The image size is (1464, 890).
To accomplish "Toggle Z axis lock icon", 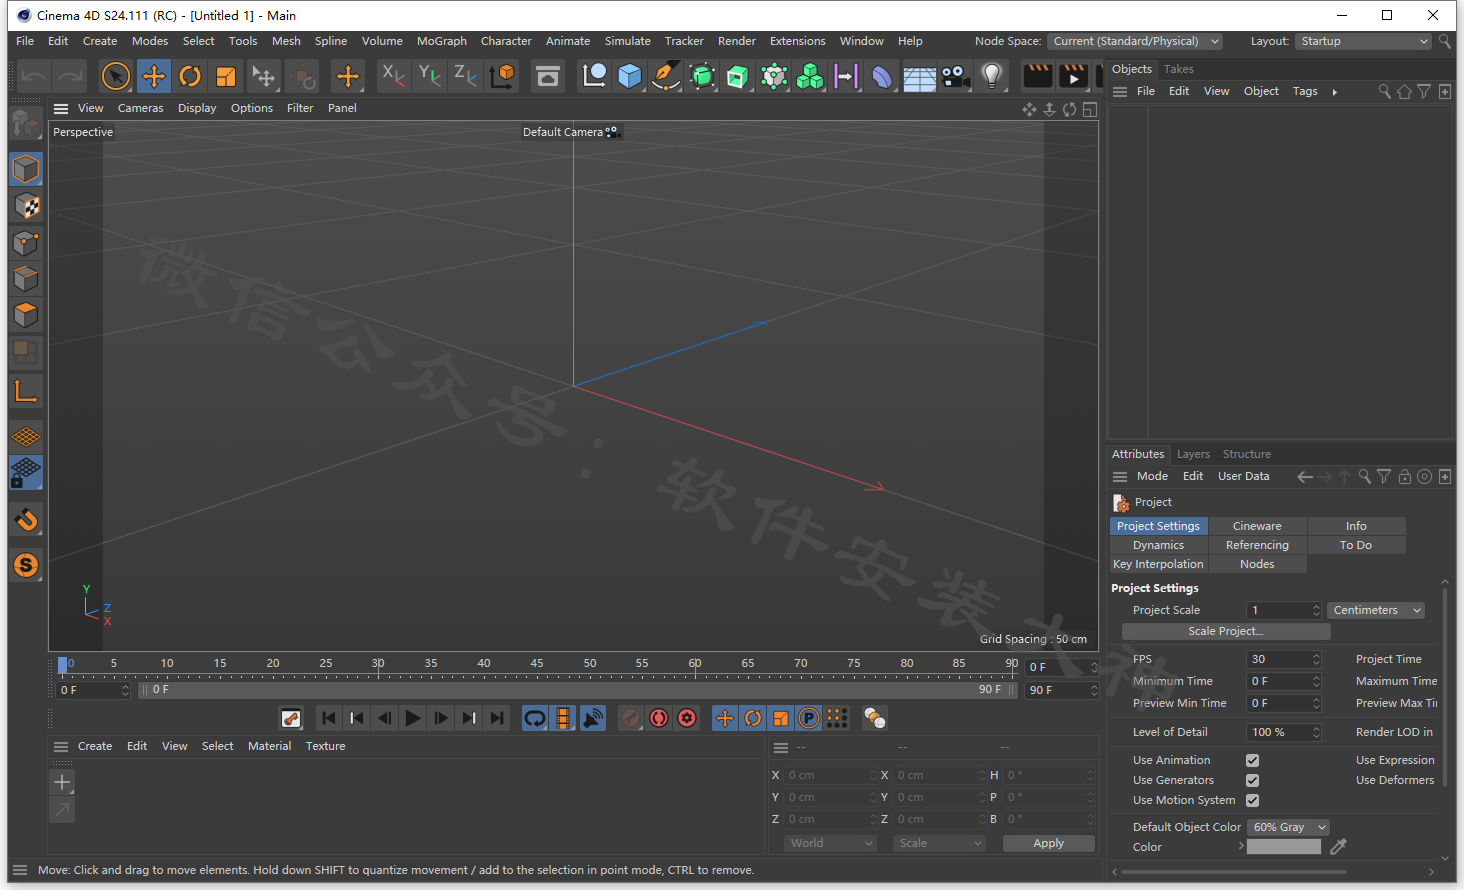I will pos(466,76).
